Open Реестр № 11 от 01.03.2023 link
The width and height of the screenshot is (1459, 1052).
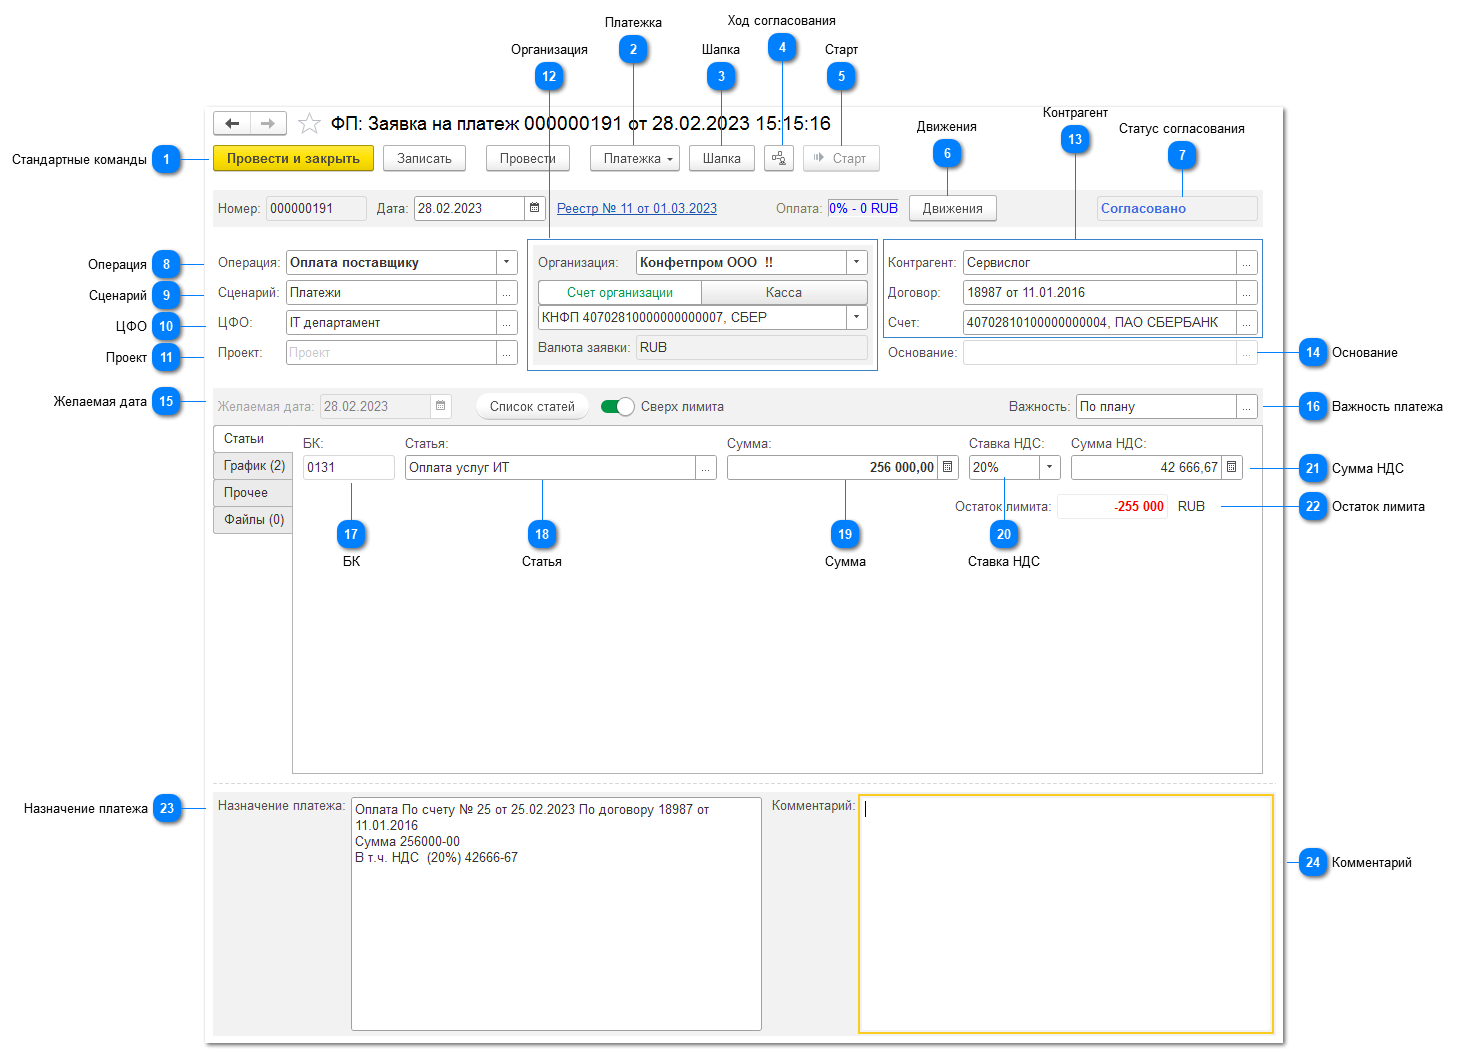pyautogui.click(x=637, y=208)
